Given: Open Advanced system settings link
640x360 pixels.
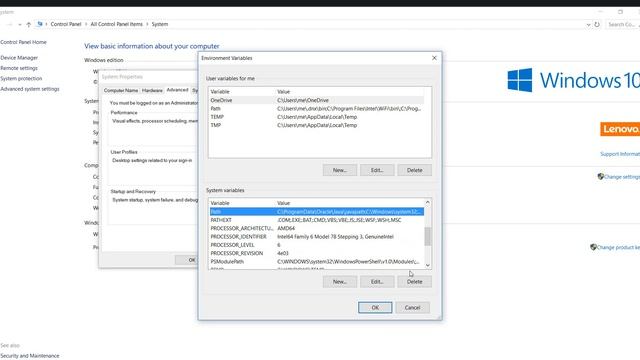Looking at the screenshot, I should pos(30,89).
